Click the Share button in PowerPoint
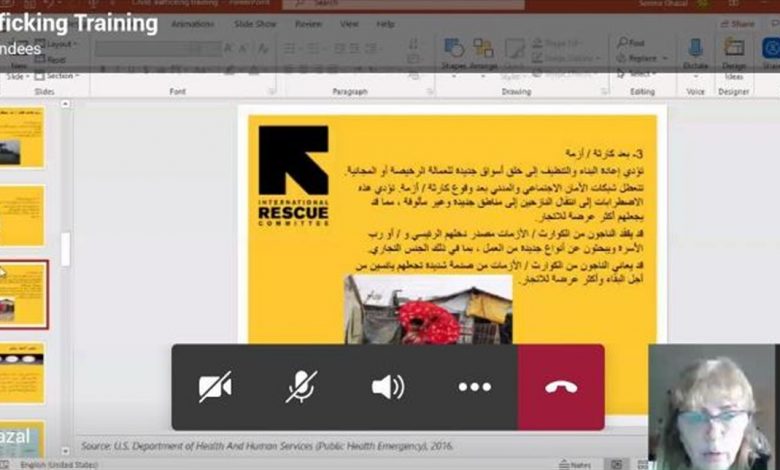 (x=737, y=24)
